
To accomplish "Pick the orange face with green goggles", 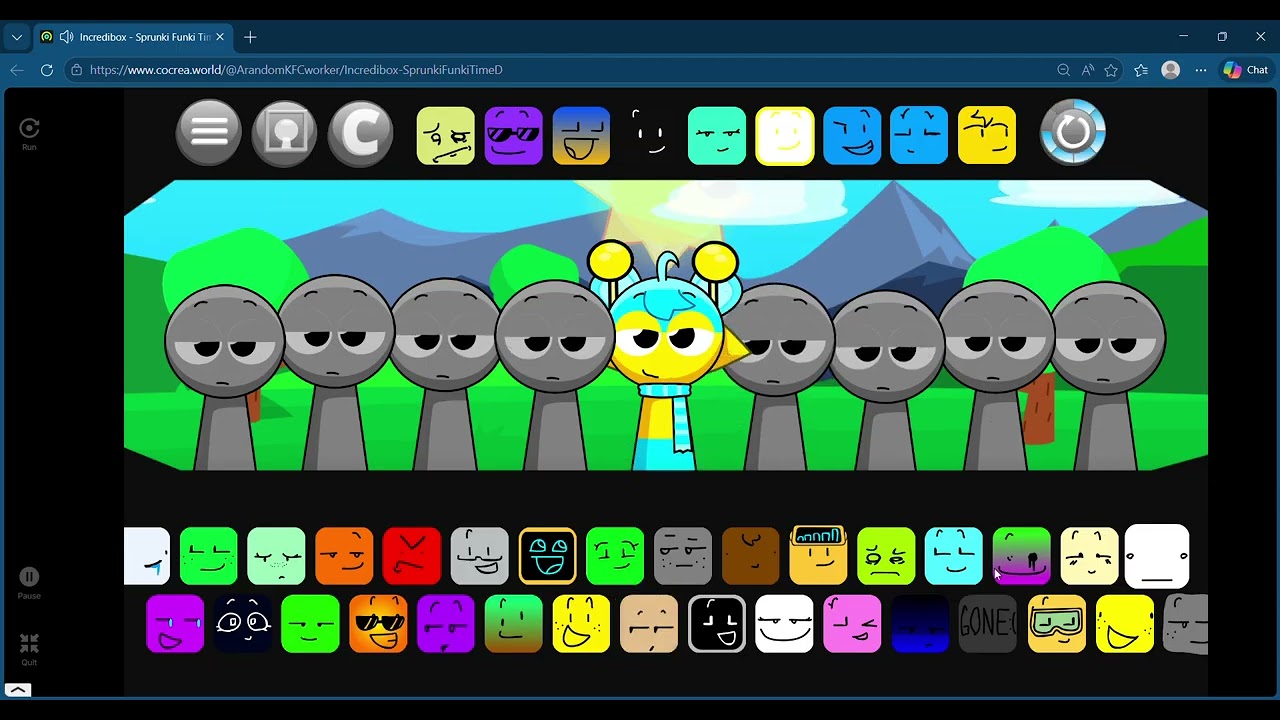I will click(1056, 624).
